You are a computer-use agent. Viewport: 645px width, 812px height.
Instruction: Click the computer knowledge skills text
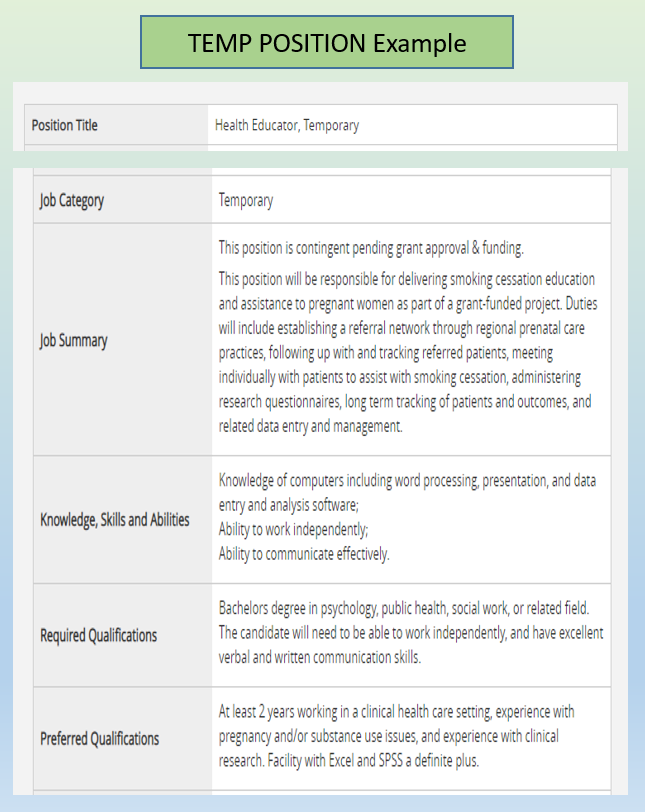[x=407, y=490]
